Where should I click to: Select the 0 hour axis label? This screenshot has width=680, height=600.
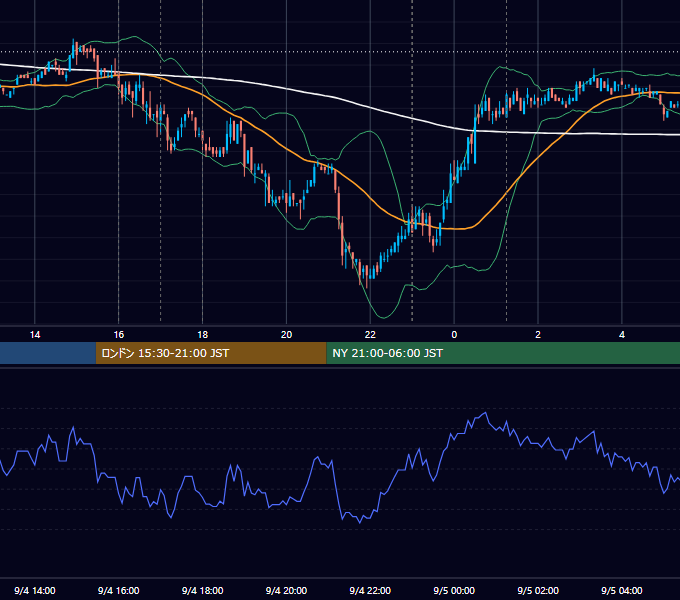(x=454, y=335)
